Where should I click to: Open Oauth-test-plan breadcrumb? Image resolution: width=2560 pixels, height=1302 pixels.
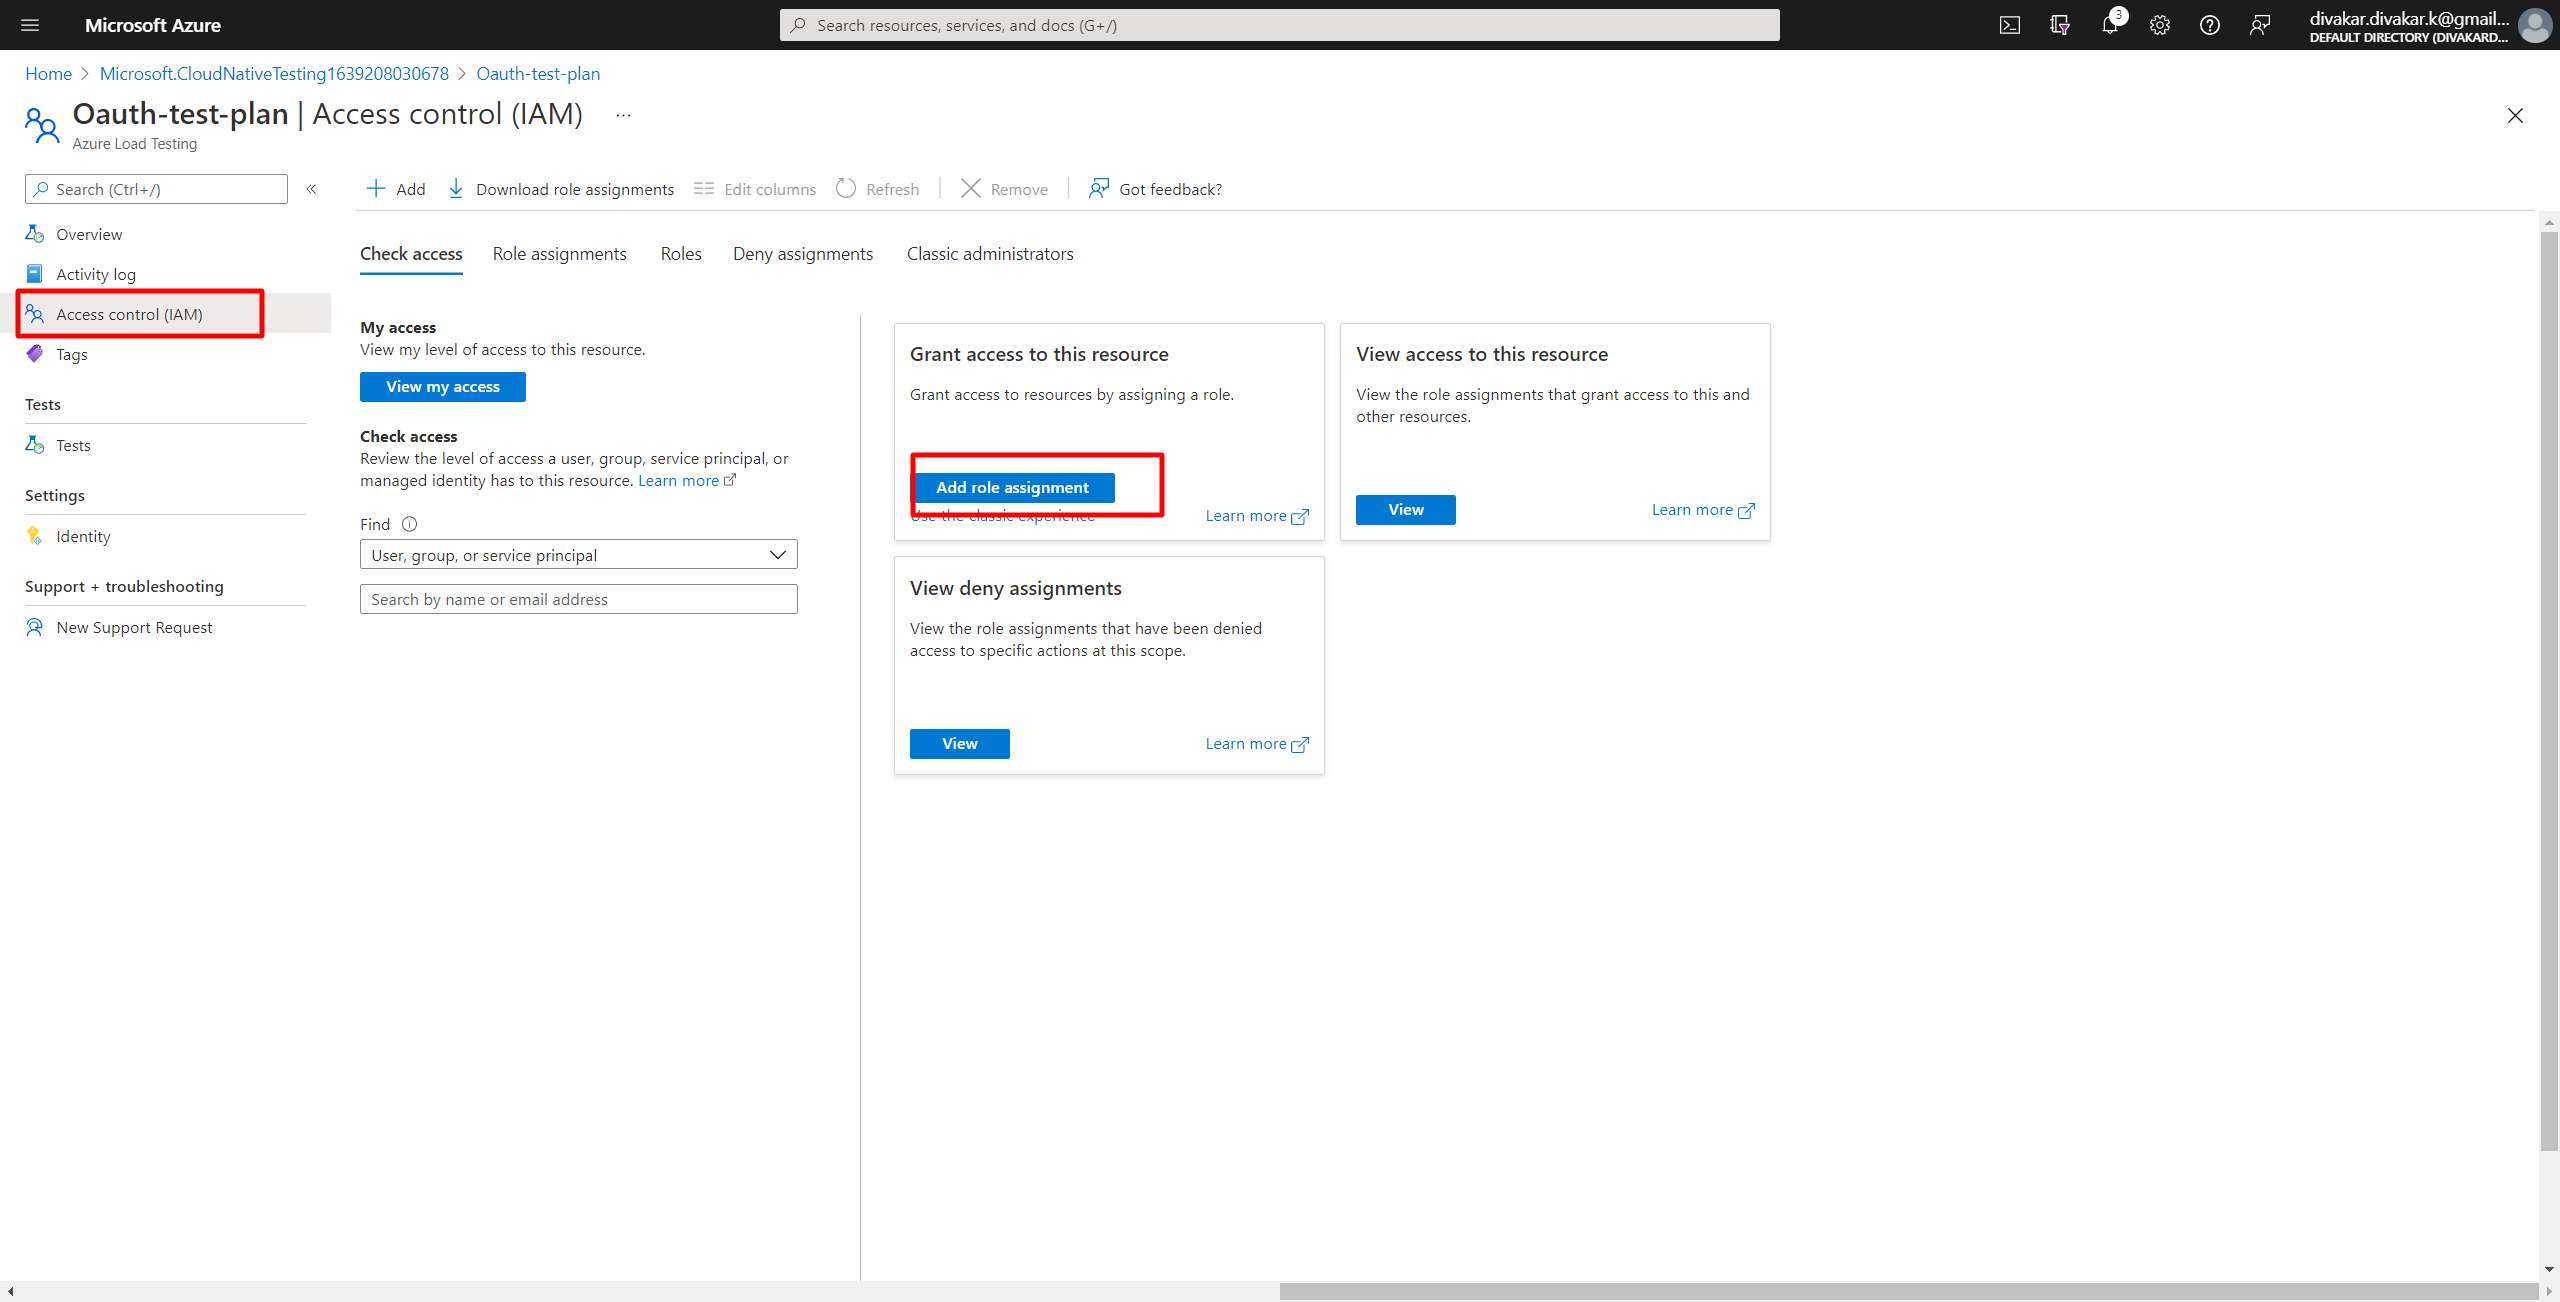point(538,74)
